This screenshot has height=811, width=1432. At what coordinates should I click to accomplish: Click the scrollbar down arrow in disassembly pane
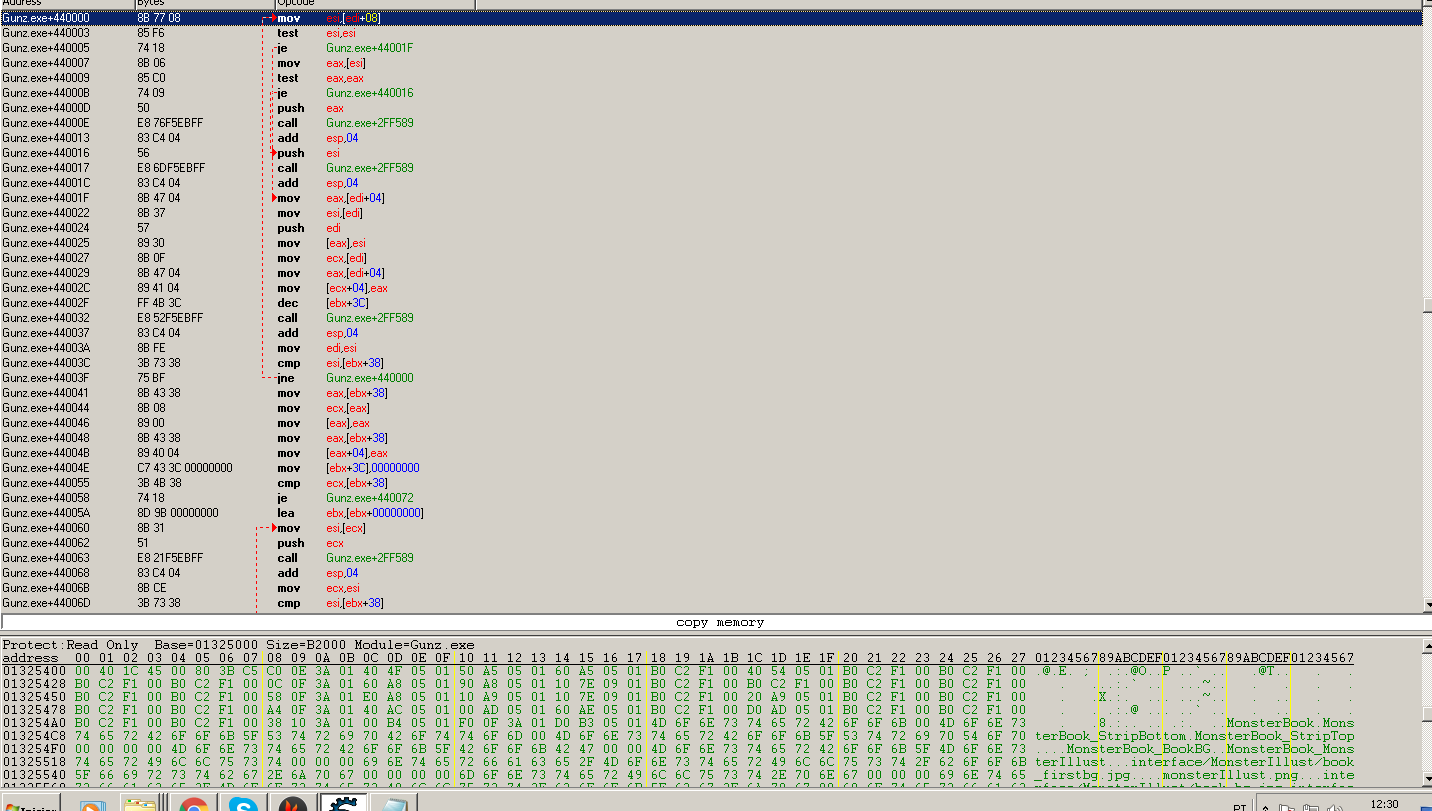point(1426,605)
